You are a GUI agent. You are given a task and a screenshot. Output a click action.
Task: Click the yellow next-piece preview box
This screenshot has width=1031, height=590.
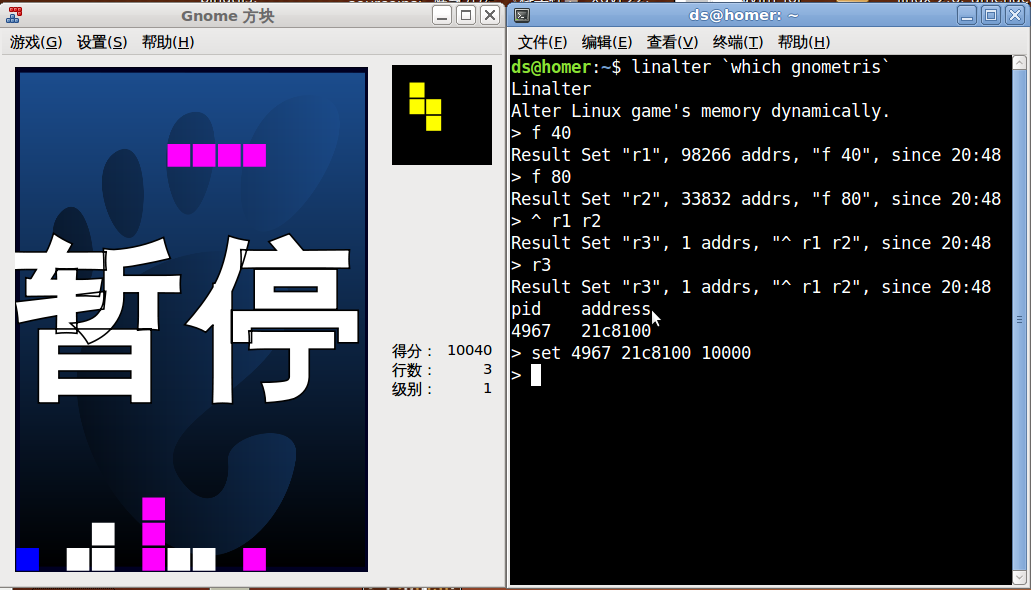pyautogui.click(x=442, y=114)
